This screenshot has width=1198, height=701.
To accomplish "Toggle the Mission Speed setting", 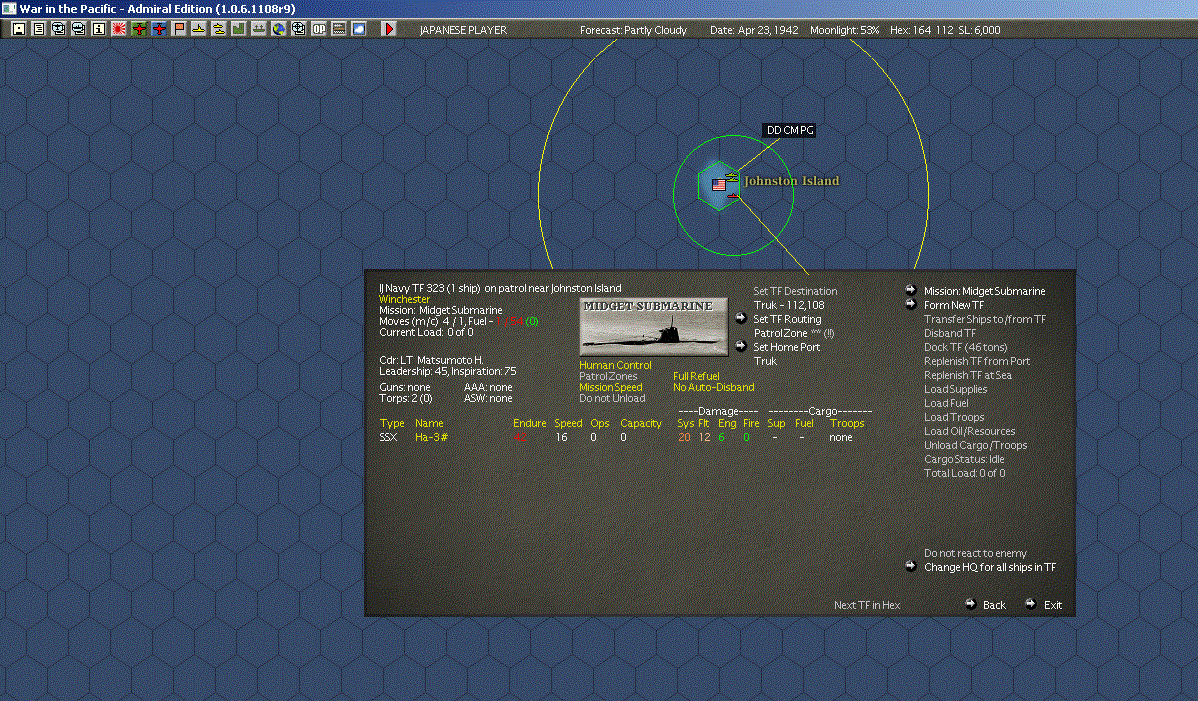I will tap(610, 387).
